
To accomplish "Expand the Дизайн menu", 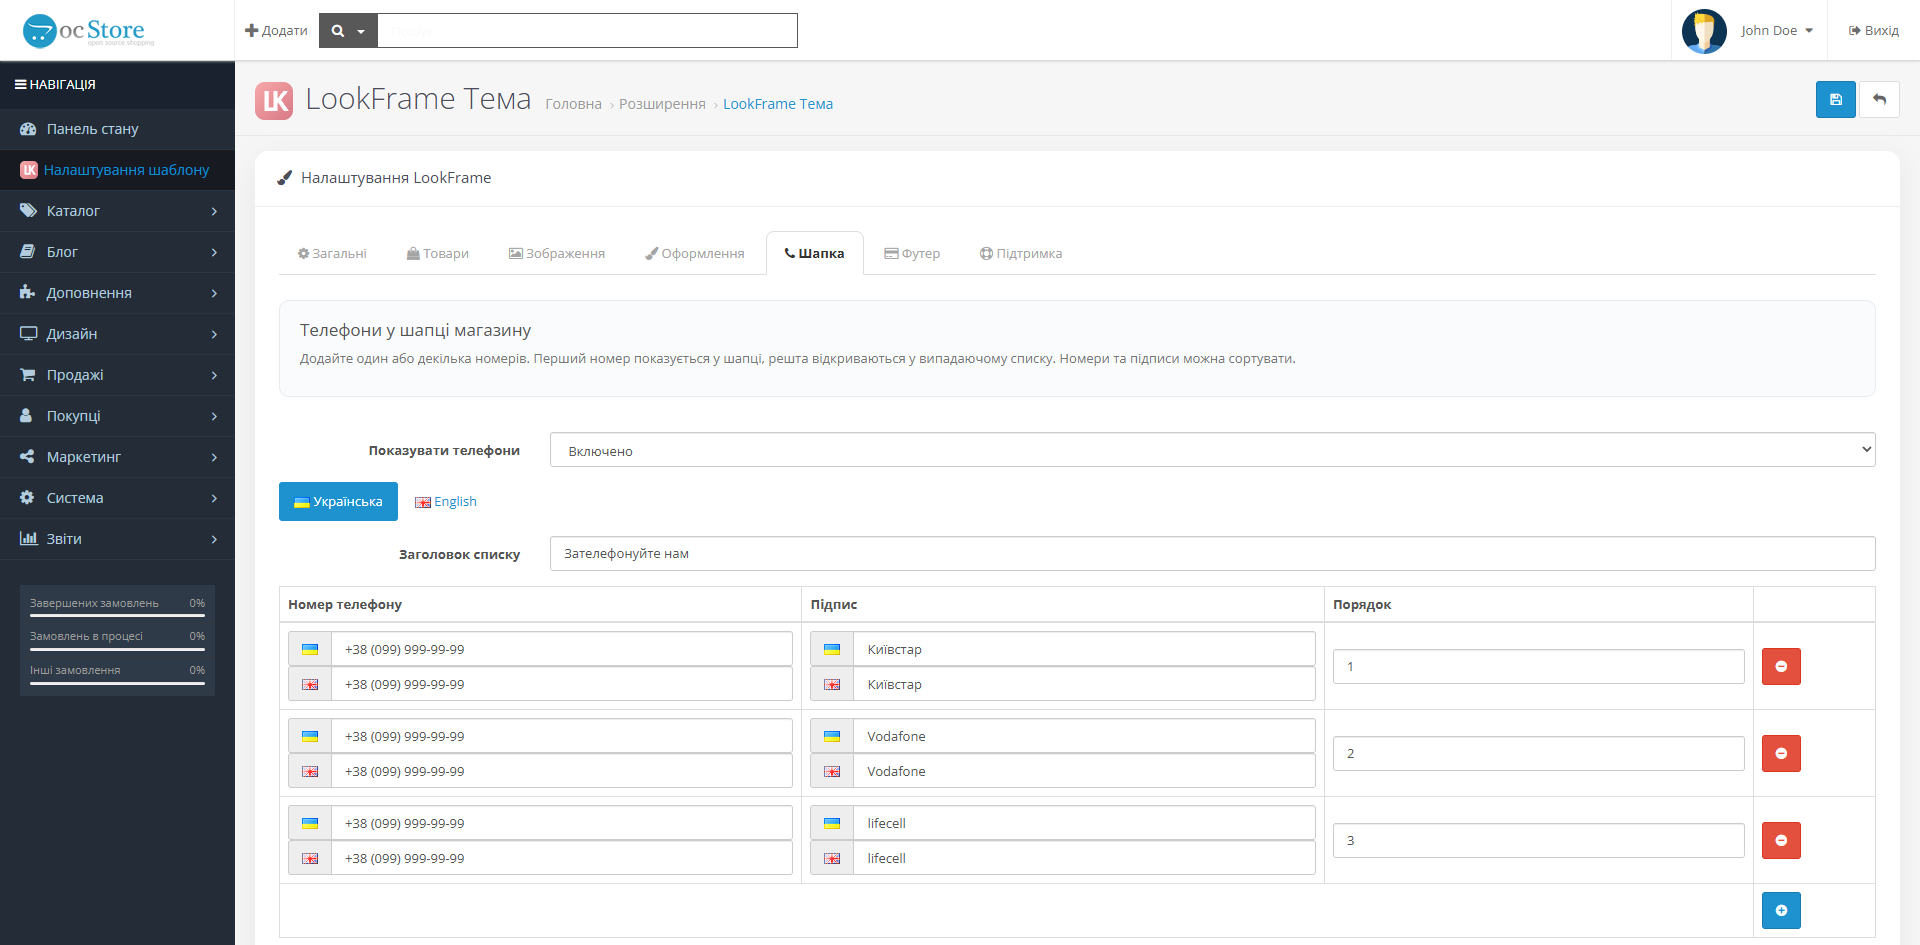I will (x=117, y=334).
